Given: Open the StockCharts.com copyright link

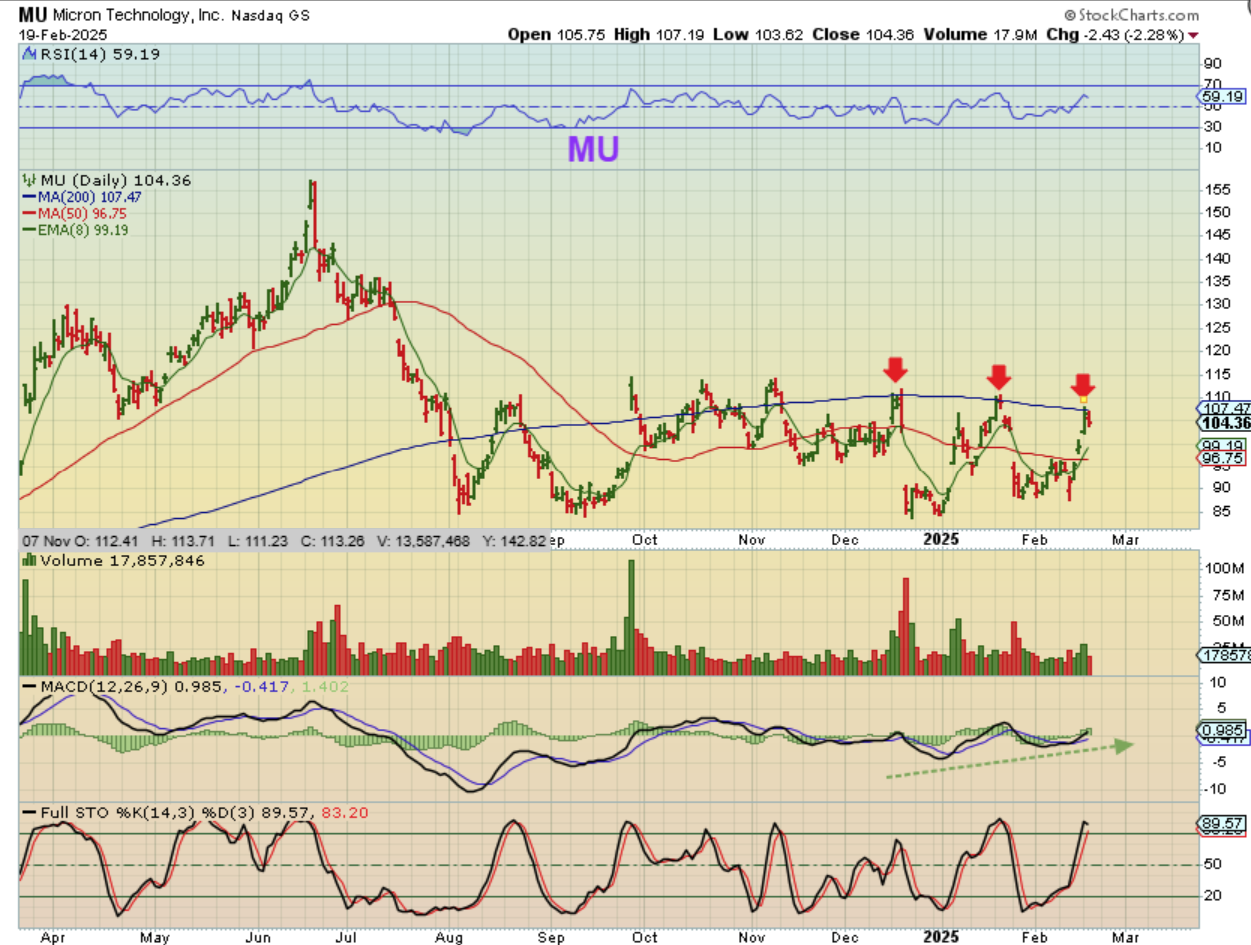Looking at the screenshot, I should [x=1132, y=15].
